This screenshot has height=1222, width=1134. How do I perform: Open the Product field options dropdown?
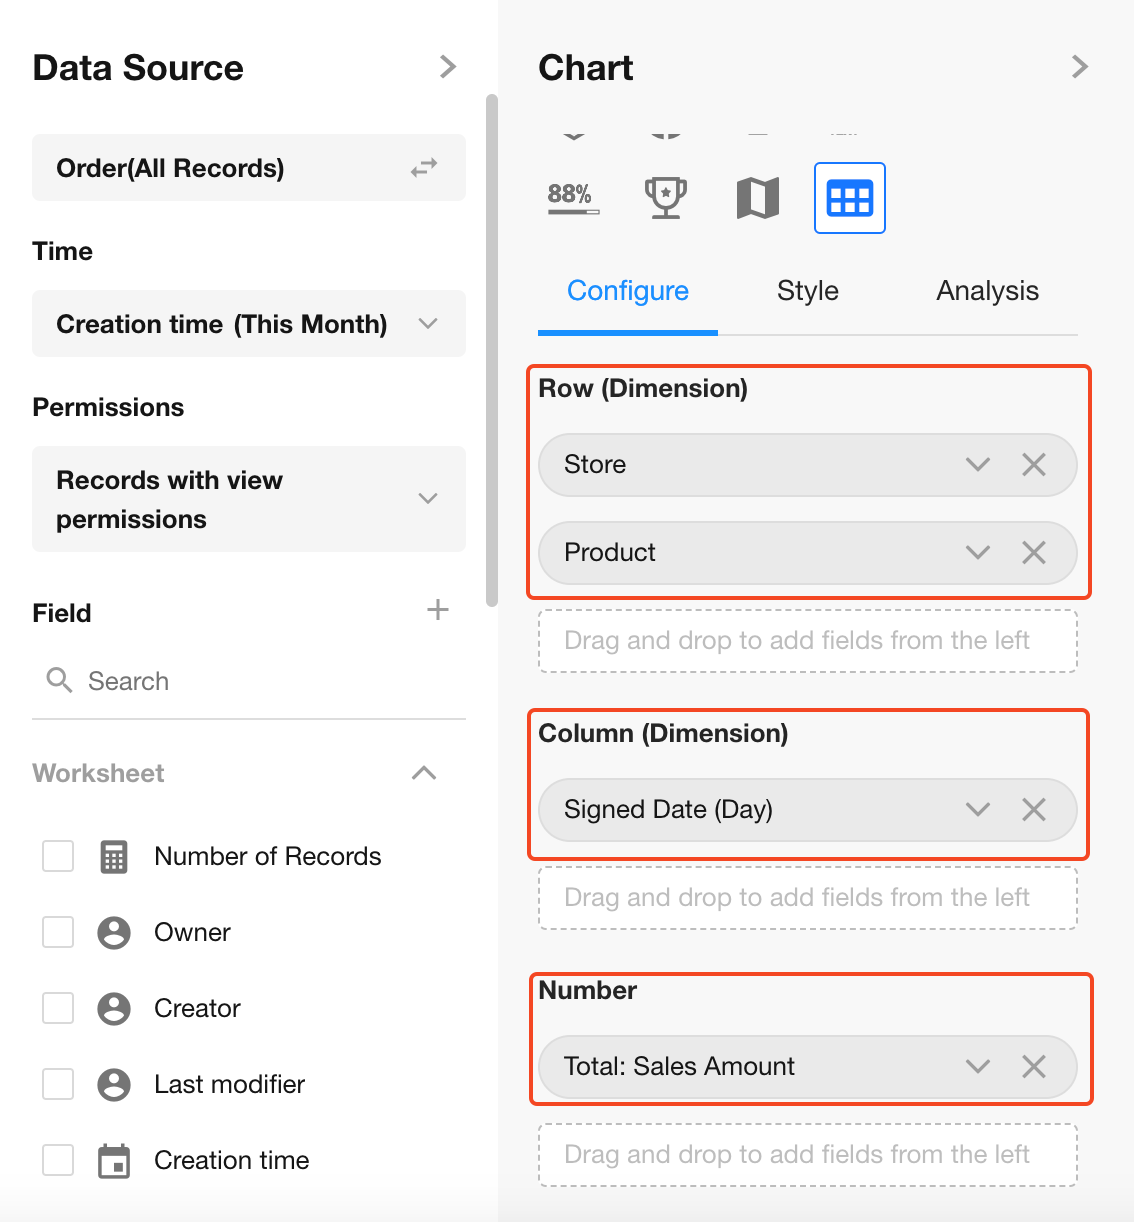(977, 552)
